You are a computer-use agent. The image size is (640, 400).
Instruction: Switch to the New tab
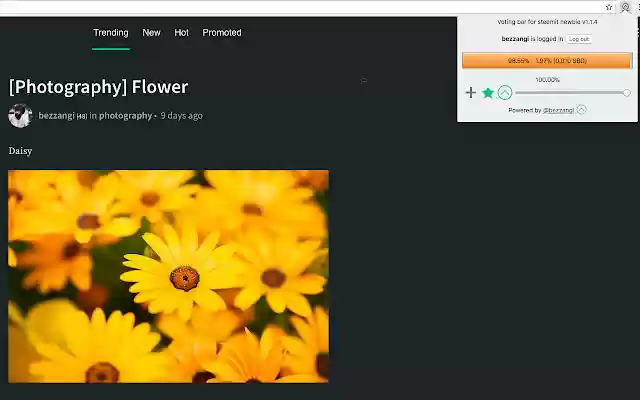click(x=151, y=33)
